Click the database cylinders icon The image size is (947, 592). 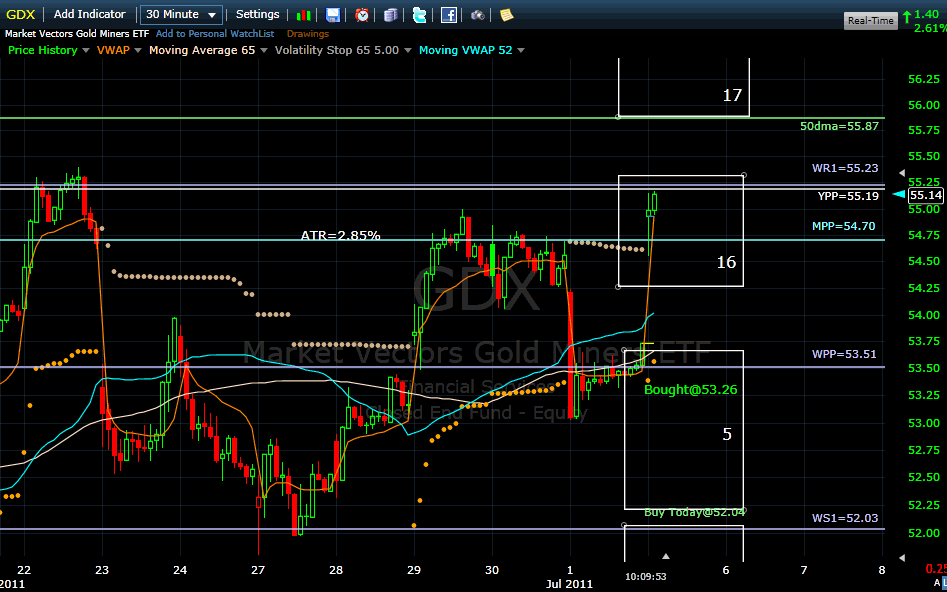(390, 15)
